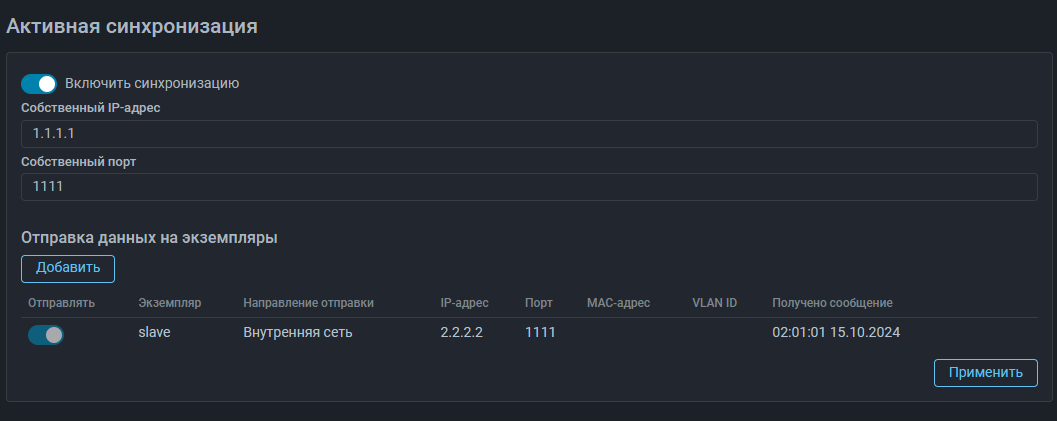Screen dimensions: 1057x421
Task: Click the Получено сообщение column header
Action: [x=832, y=302]
